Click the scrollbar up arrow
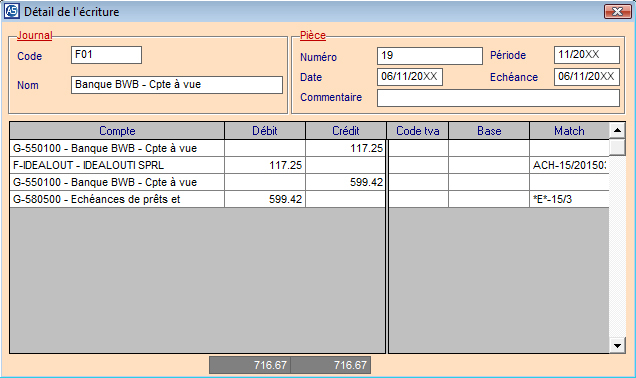 [x=617, y=130]
